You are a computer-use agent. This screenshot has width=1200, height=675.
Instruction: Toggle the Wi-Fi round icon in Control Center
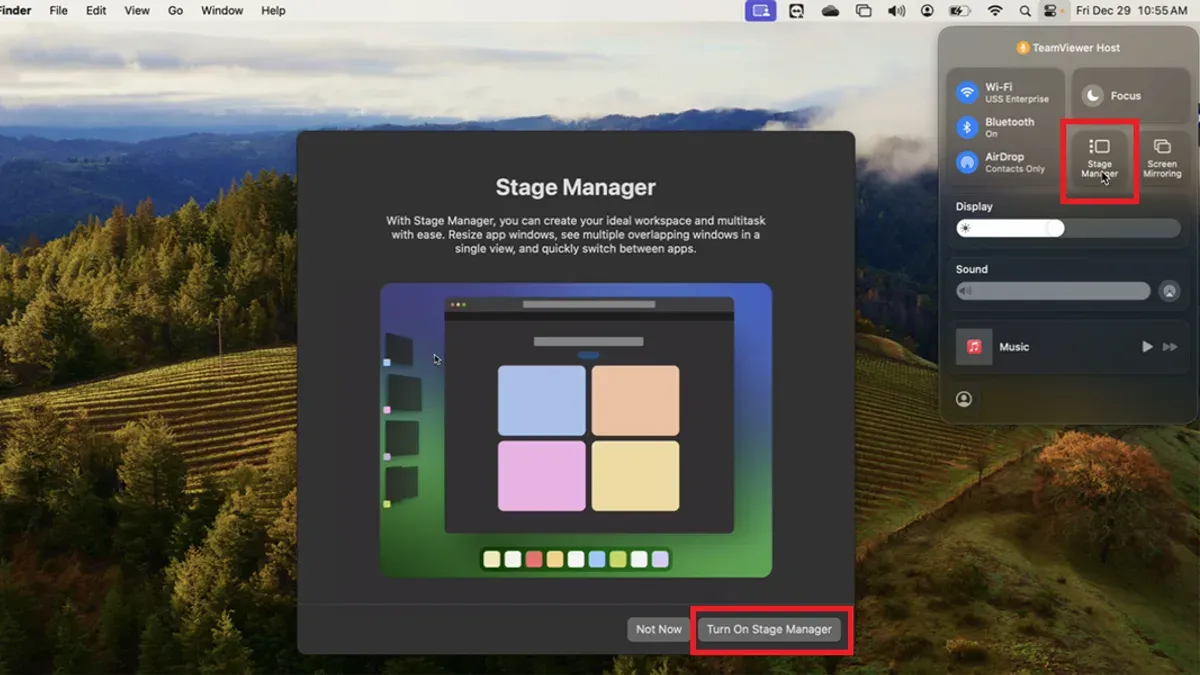point(967,92)
